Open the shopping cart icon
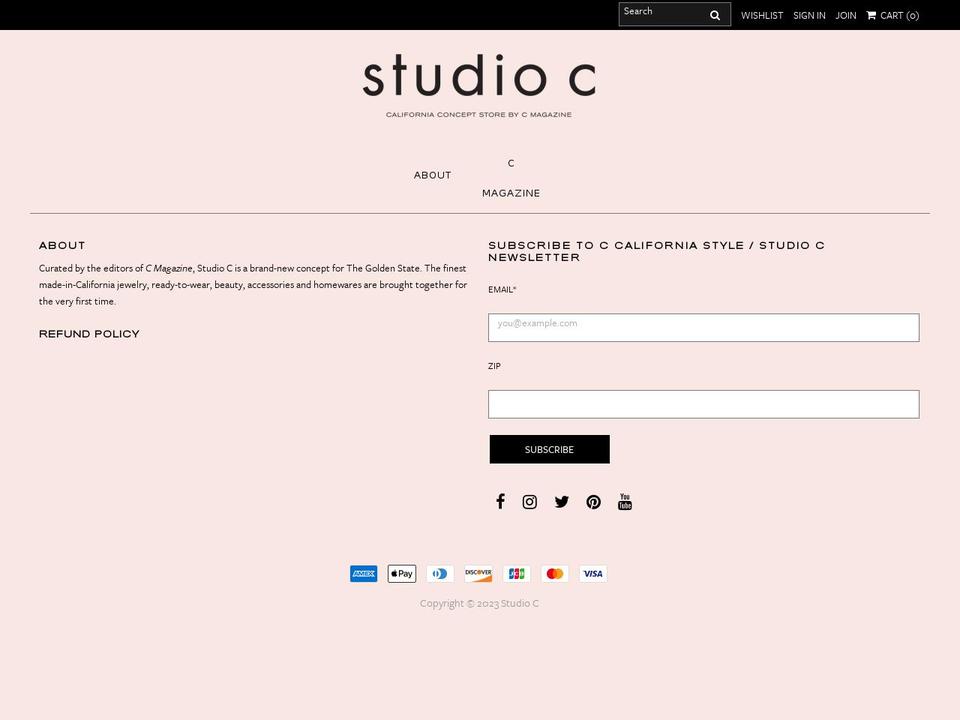The width and height of the screenshot is (960, 720). (871, 15)
